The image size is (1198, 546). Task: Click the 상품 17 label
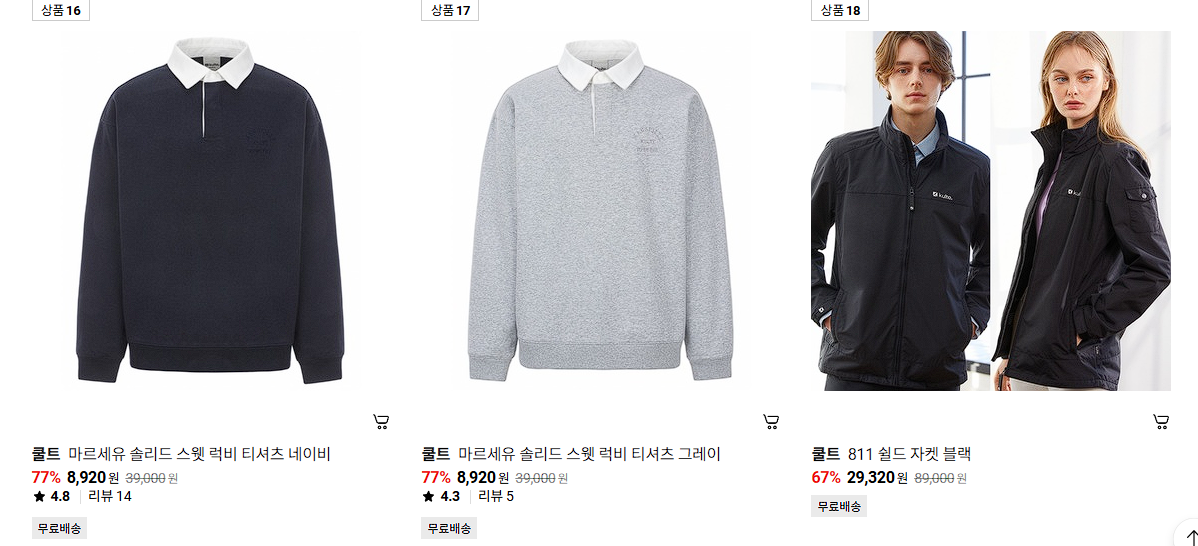point(450,10)
